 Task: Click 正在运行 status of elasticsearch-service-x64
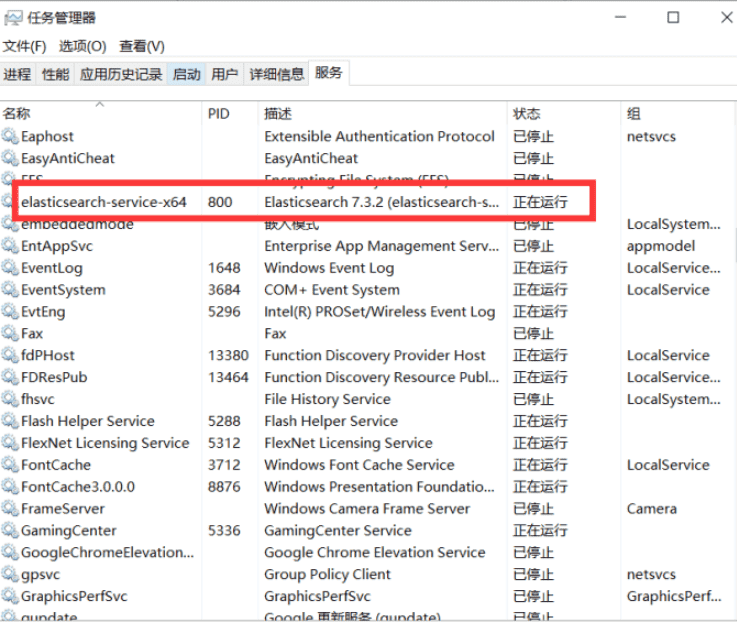click(x=540, y=202)
